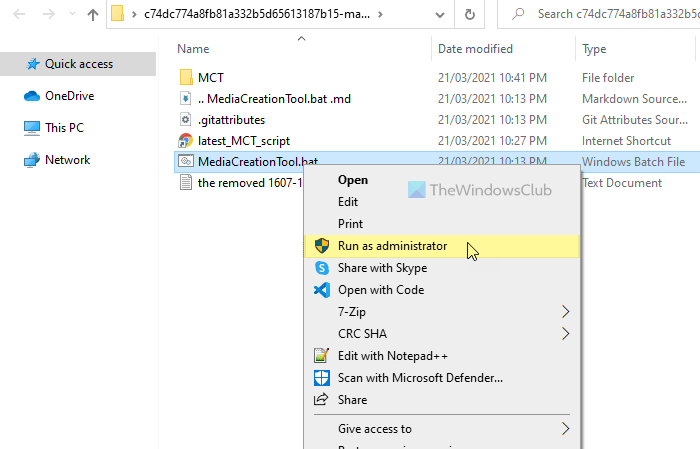Expand the Give access to submenu
The image size is (700, 449).
(566, 429)
